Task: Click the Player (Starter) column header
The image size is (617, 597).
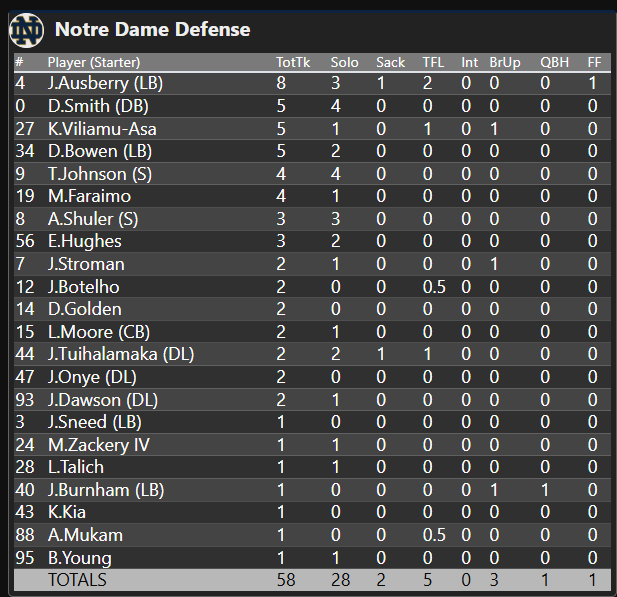Action: tap(96, 62)
